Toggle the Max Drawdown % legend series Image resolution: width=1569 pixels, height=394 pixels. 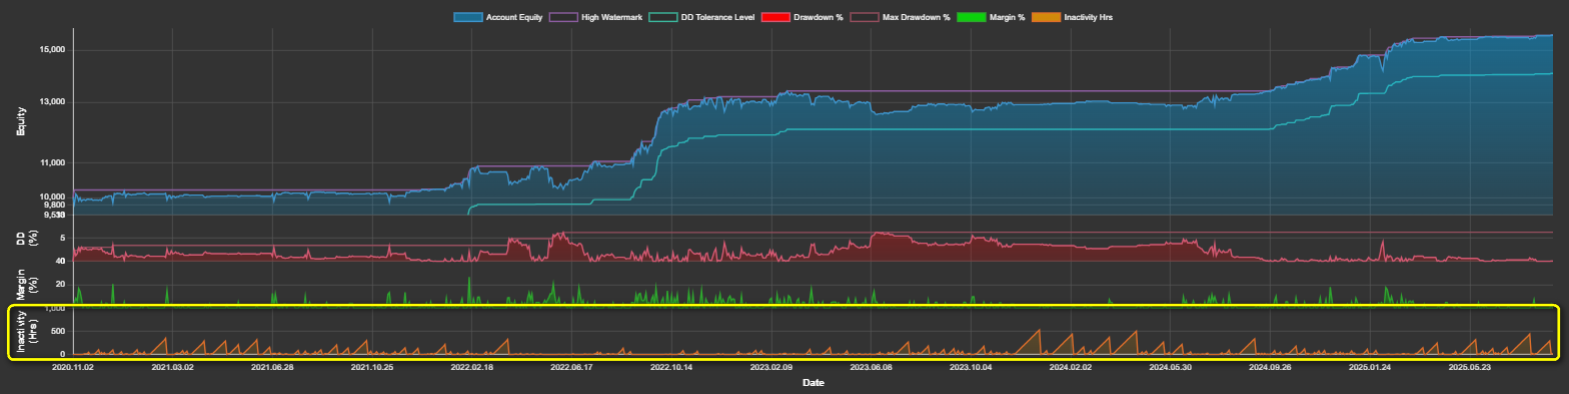900,17
